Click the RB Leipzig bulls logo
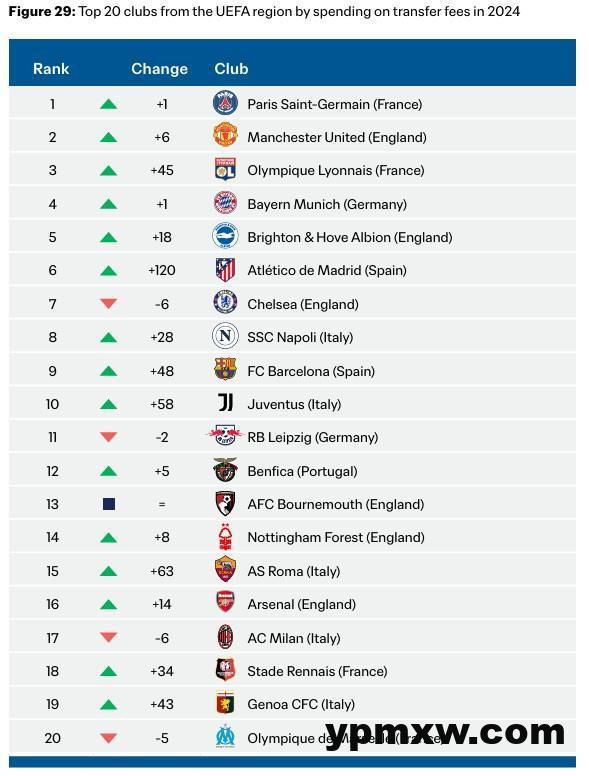 click(225, 436)
